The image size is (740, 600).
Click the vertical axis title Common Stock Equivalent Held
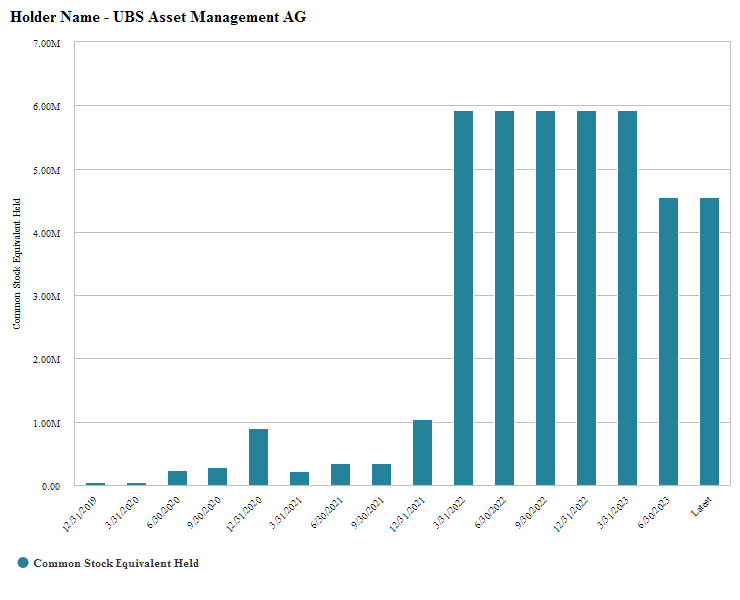pos(17,263)
